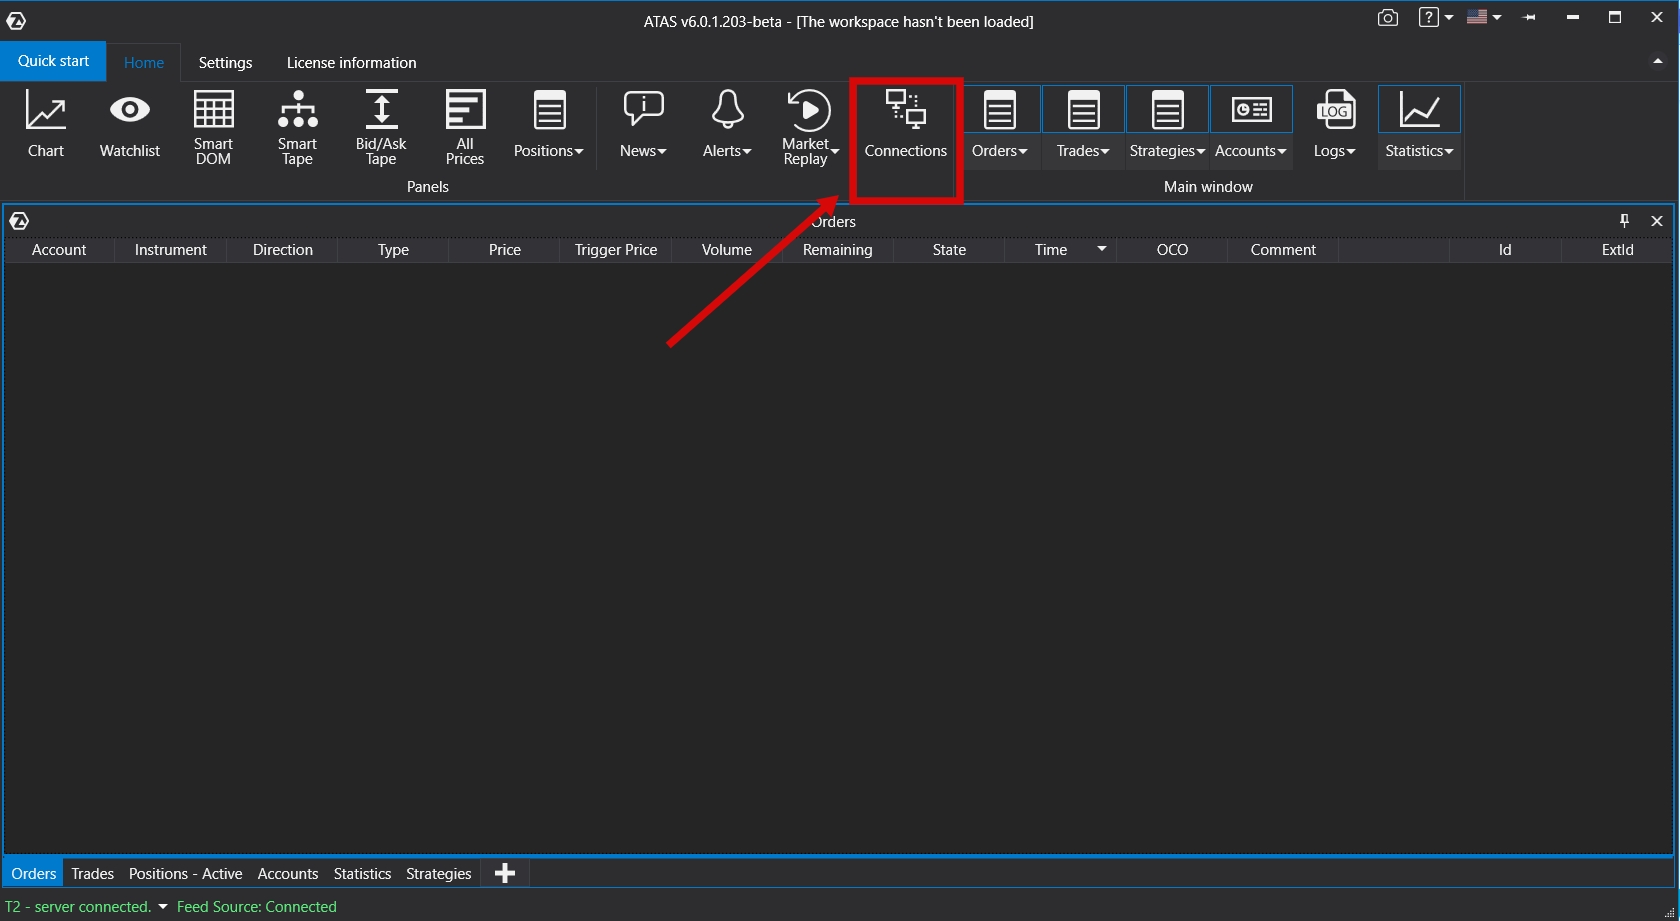Open the server connection status dropdown
Image resolution: width=1680 pixels, height=921 pixels.
click(x=163, y=907)
